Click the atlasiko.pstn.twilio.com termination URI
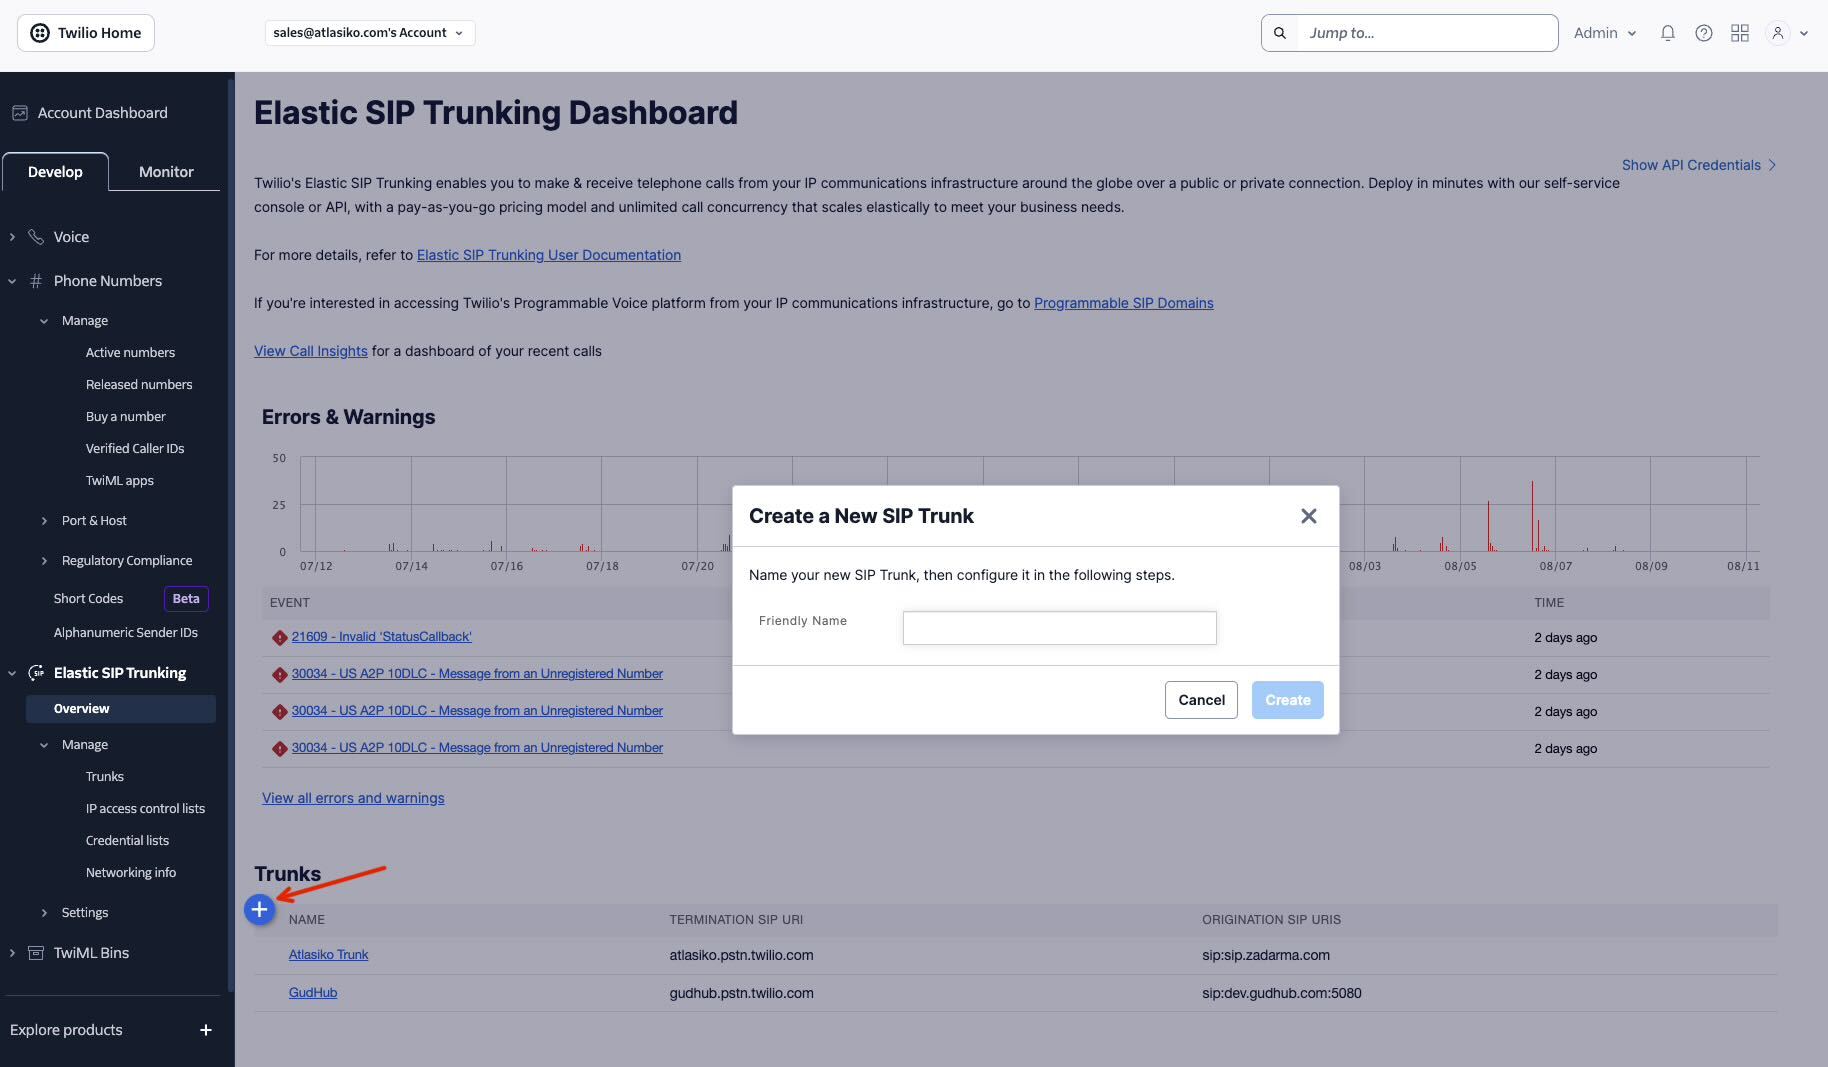This screenshot has height=1067, width=1828. point(742,955)
